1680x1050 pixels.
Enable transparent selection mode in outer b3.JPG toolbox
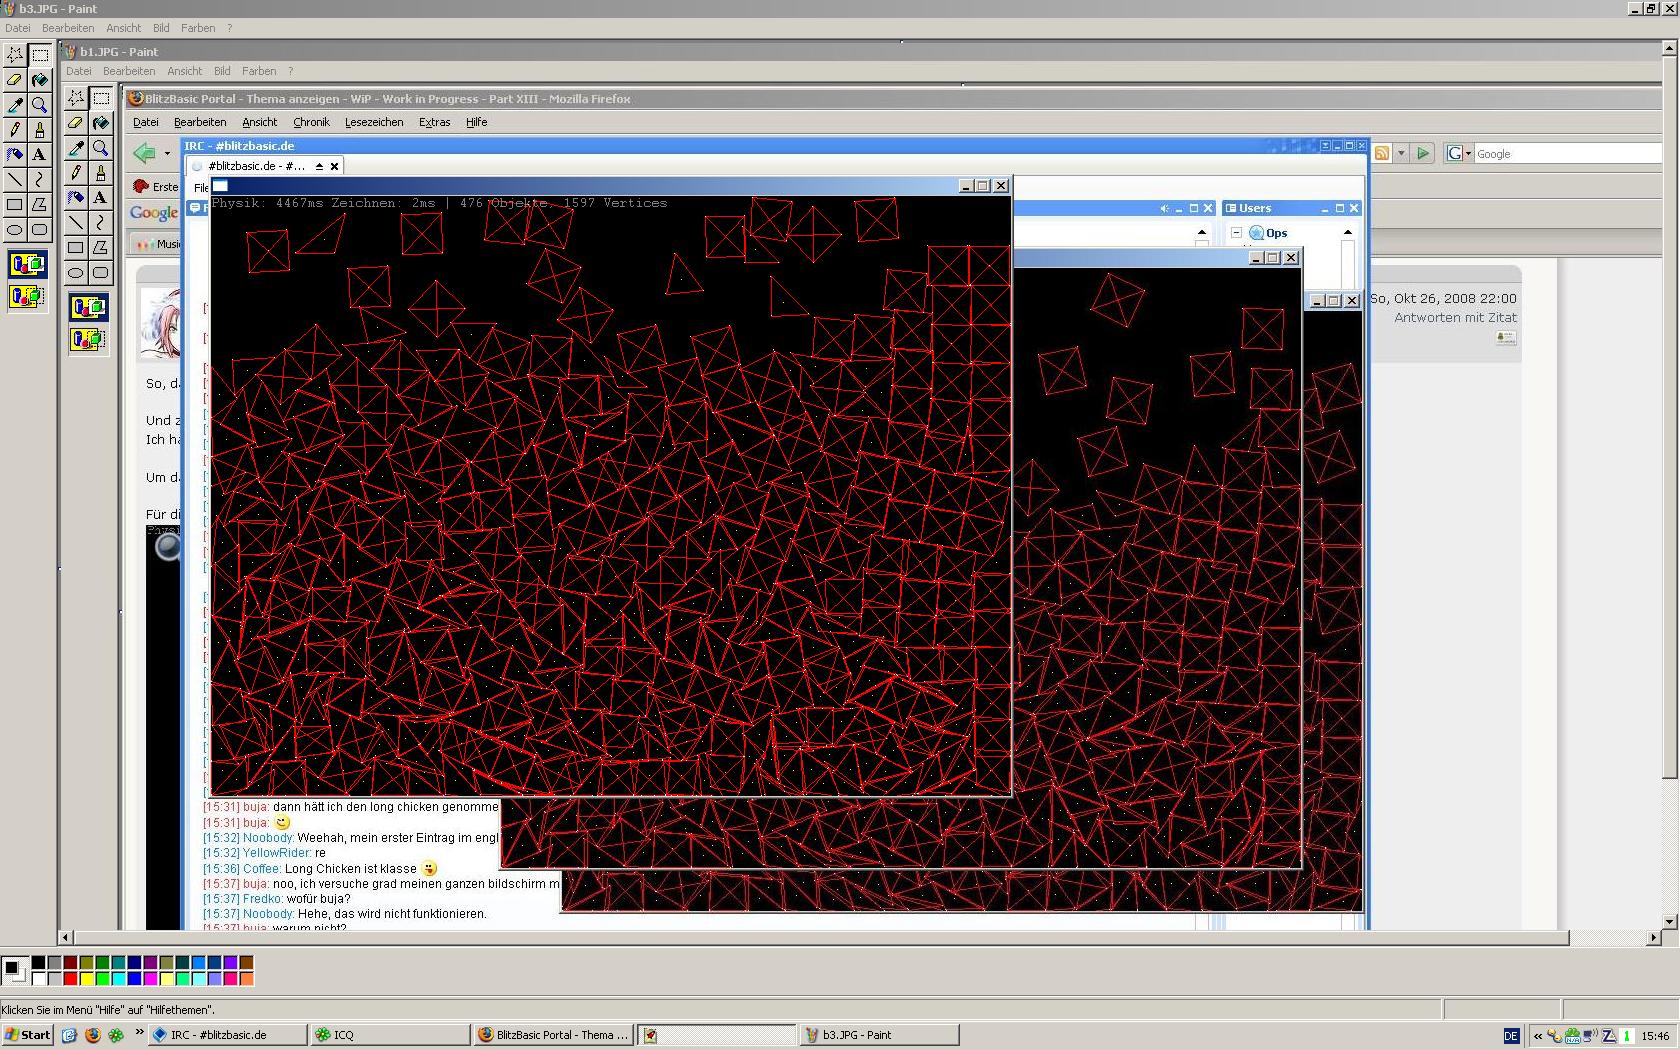coord(27,296)
